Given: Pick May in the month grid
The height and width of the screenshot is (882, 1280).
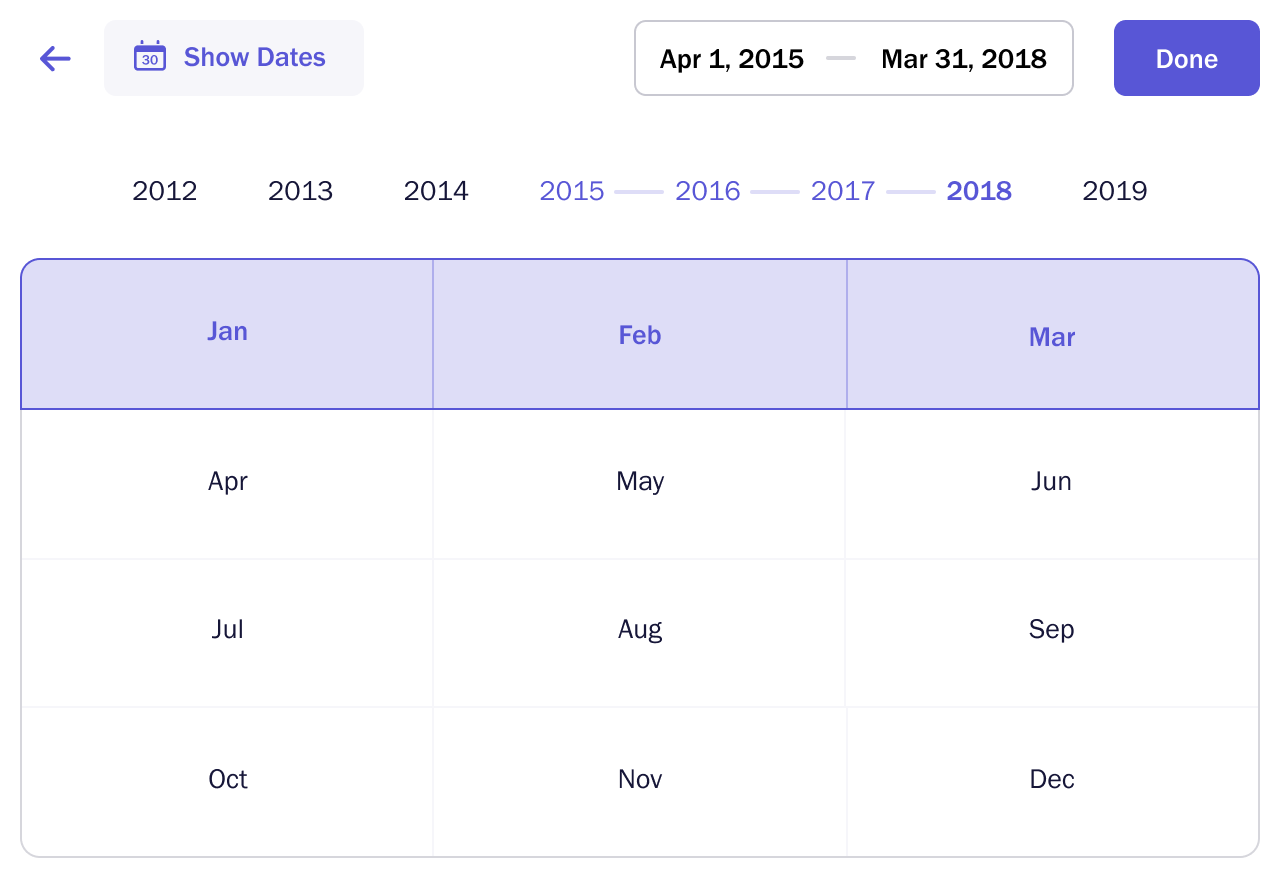Looking at the screenshot, I should pos(640,482).
